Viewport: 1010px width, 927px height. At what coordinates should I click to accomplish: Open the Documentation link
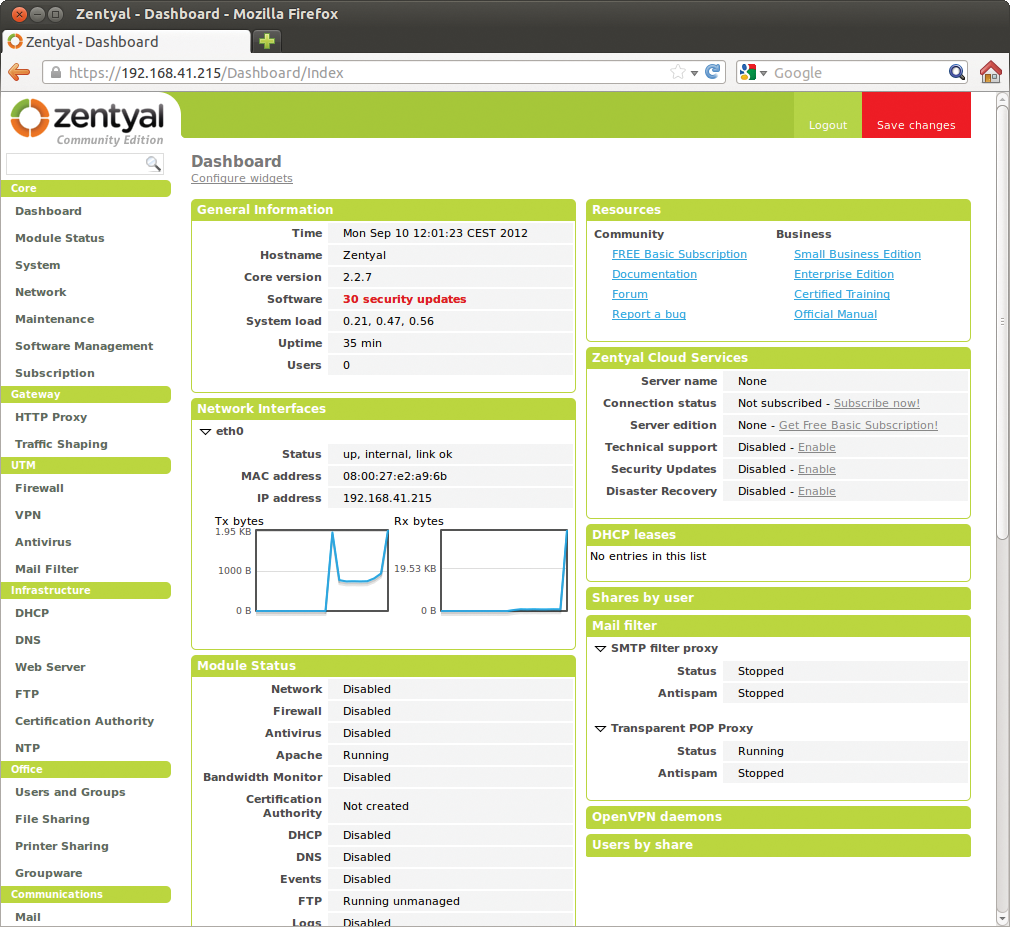coord(654,274)
